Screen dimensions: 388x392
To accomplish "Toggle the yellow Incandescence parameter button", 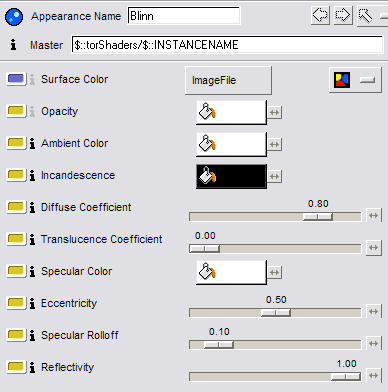I will point(16,175).
